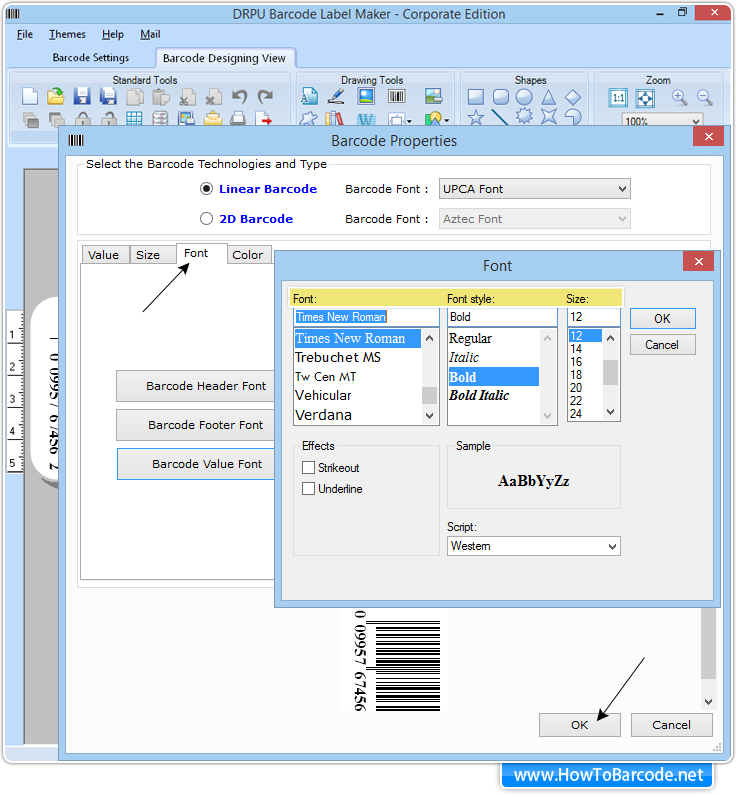
Task: Click Cancel in the Font dialog
Action: tap(663, 345)
